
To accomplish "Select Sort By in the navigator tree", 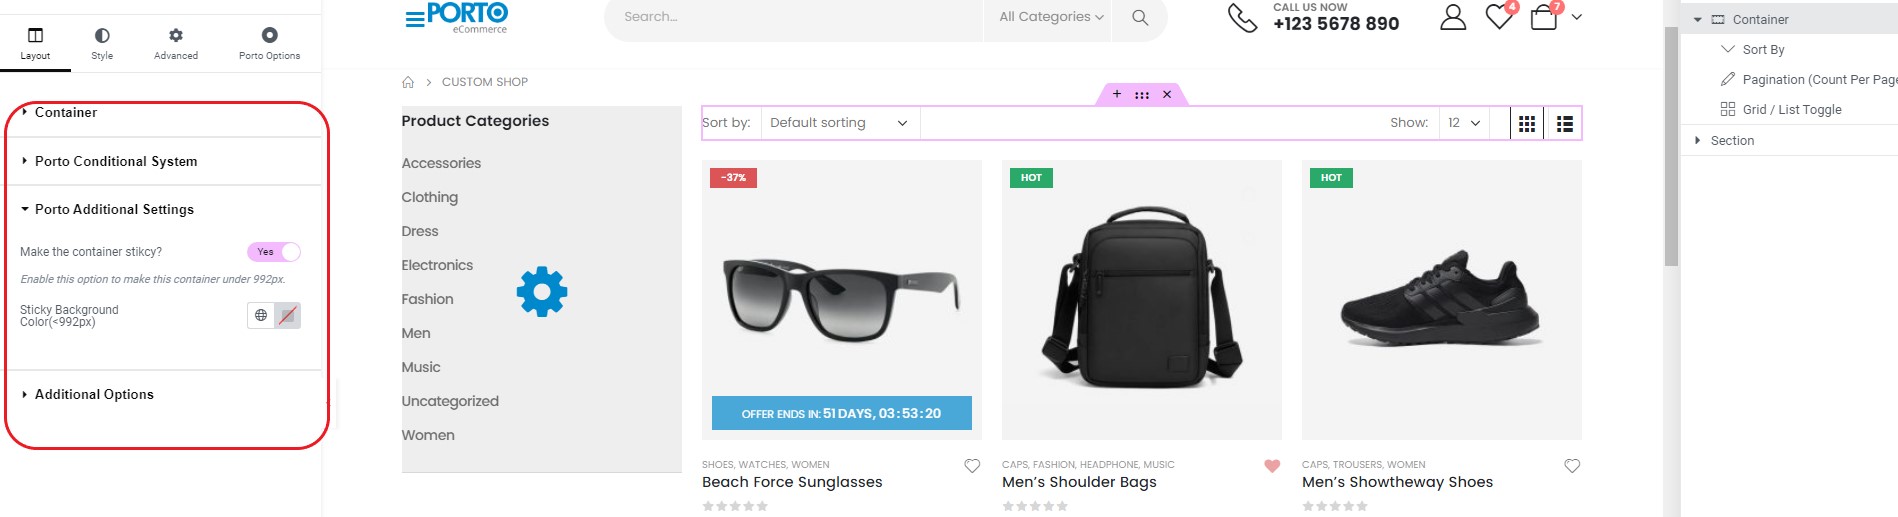I will (1763, 50).
